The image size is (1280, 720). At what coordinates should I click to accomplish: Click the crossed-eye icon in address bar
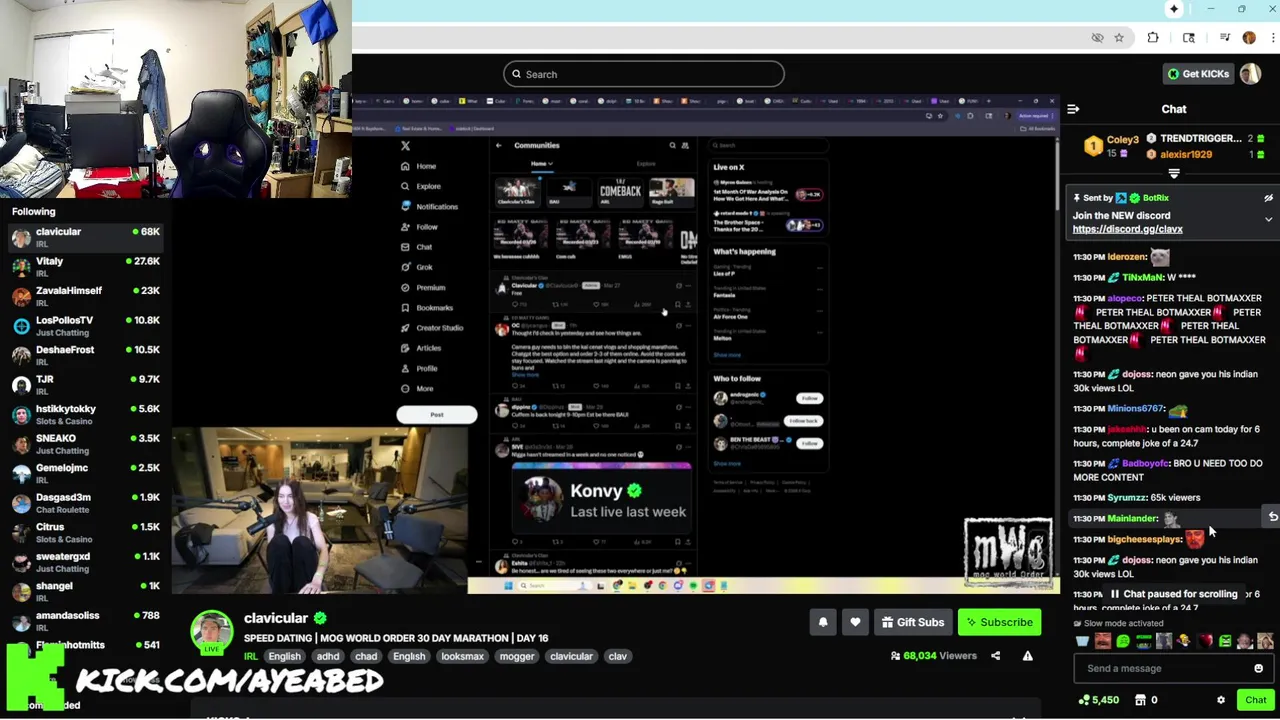1097,38
